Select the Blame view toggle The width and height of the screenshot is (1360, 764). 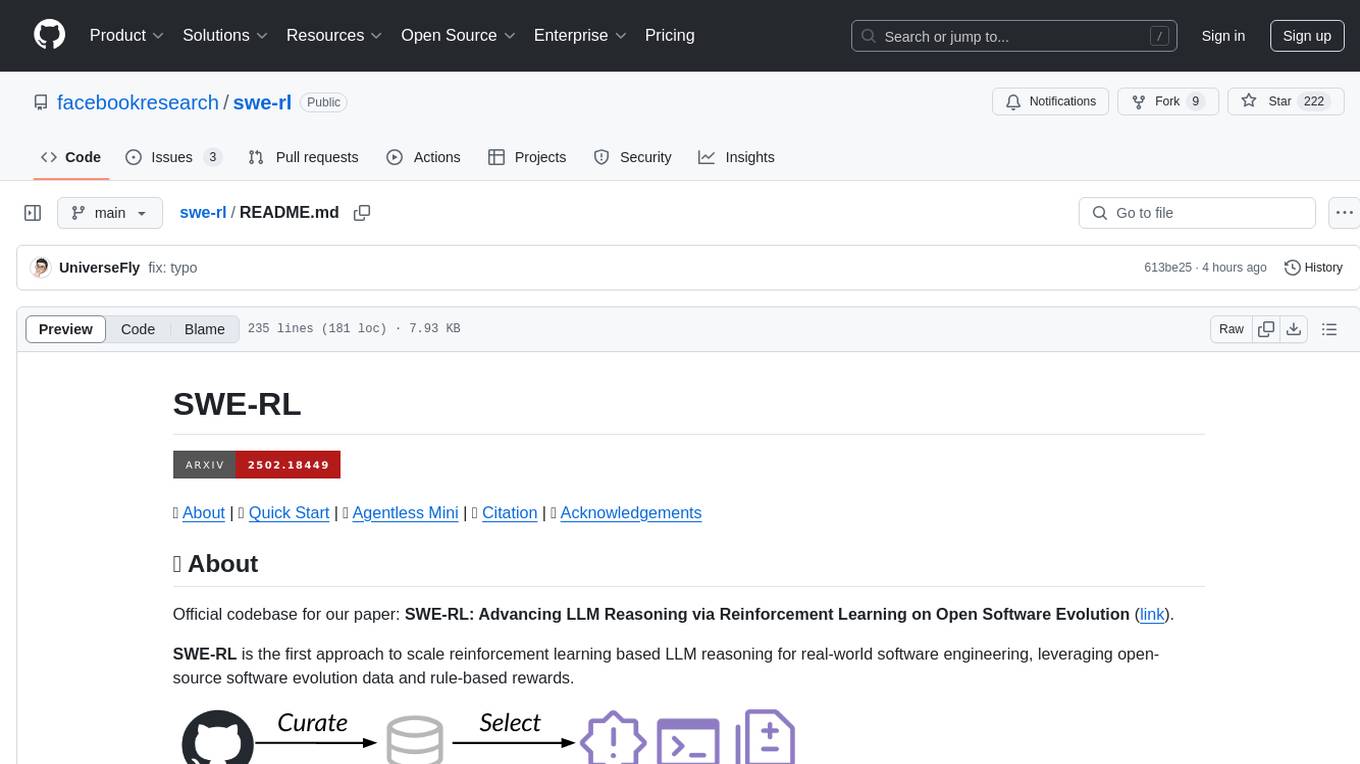pos(204,329)
